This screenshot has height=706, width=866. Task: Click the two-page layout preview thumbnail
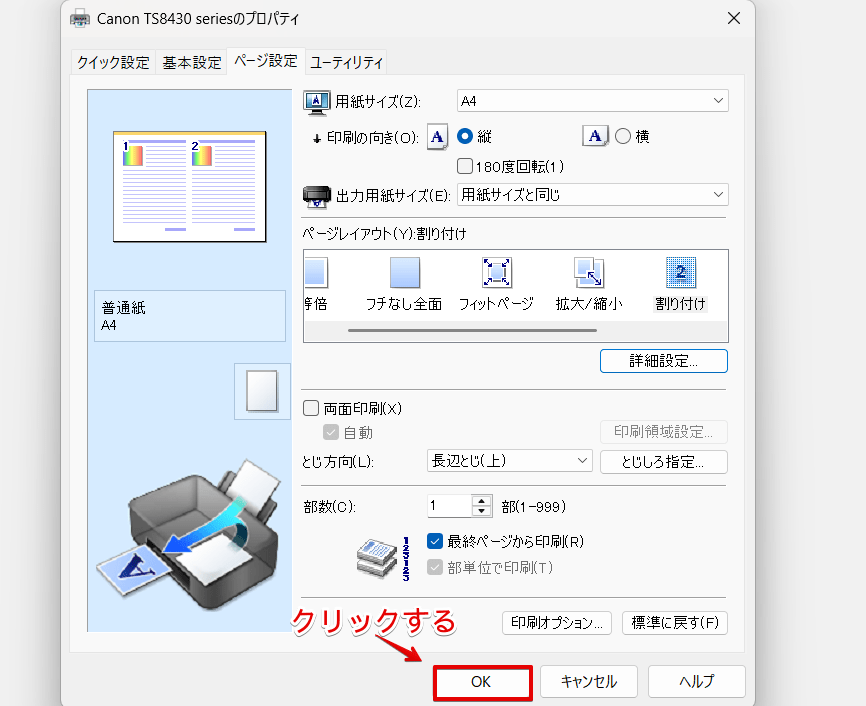pyautogui.click(x=188, y=186)
